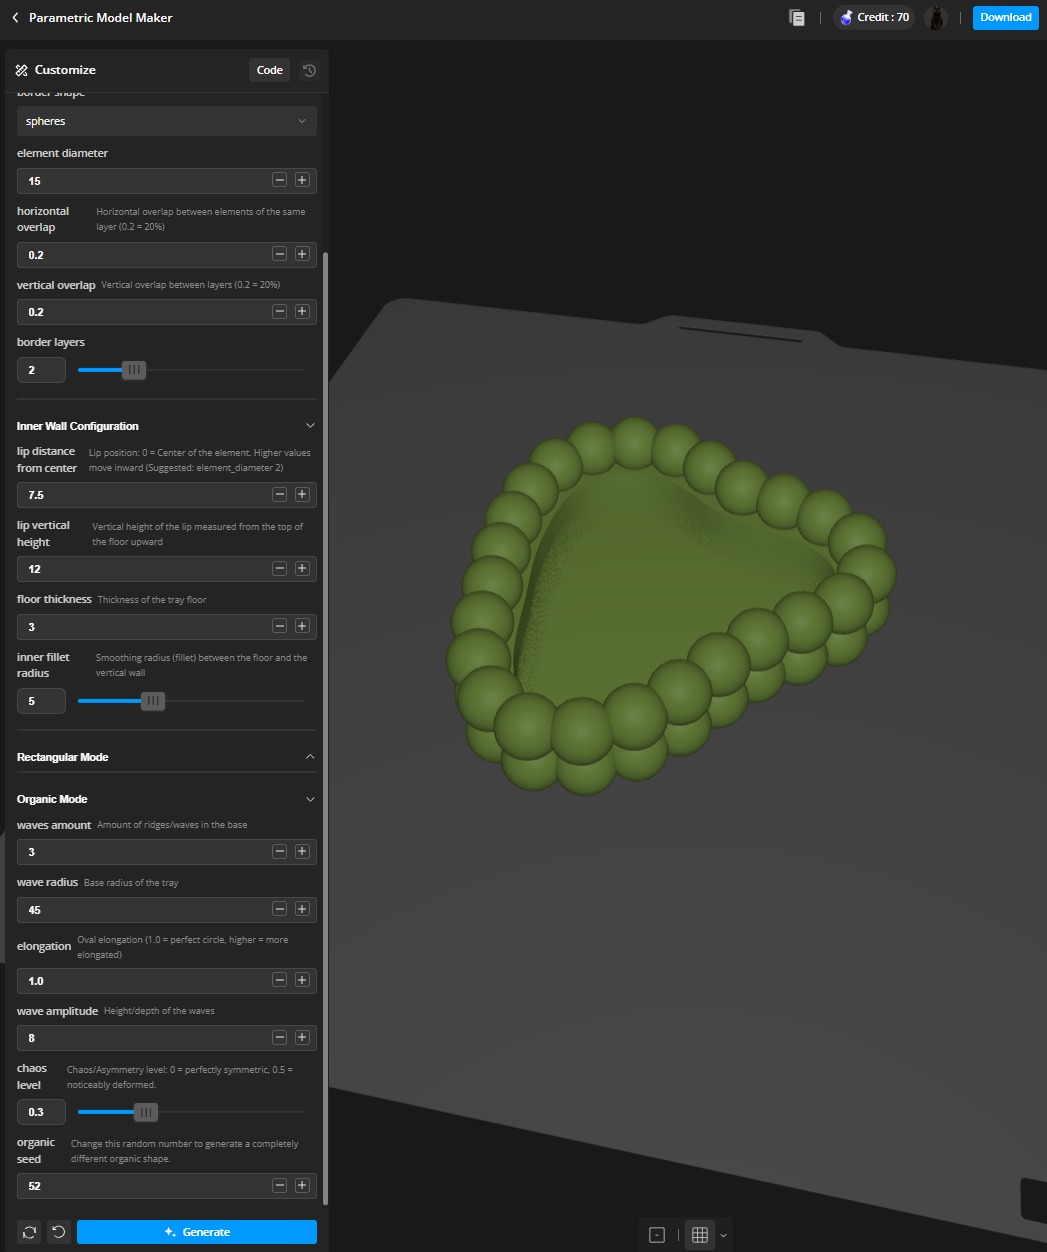
Task: Increase vertical overlap with plus button
Action: click(x=302, y=312)
